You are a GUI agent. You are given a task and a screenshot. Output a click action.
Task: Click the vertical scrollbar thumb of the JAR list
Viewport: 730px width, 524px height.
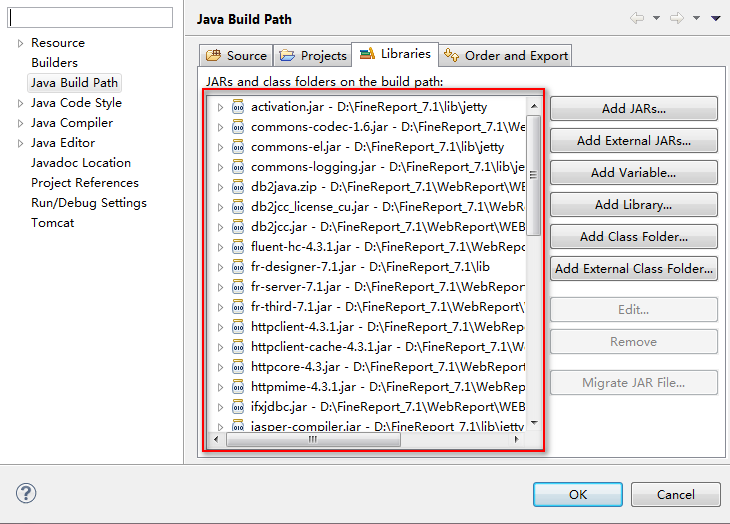[x=534, y=175]
